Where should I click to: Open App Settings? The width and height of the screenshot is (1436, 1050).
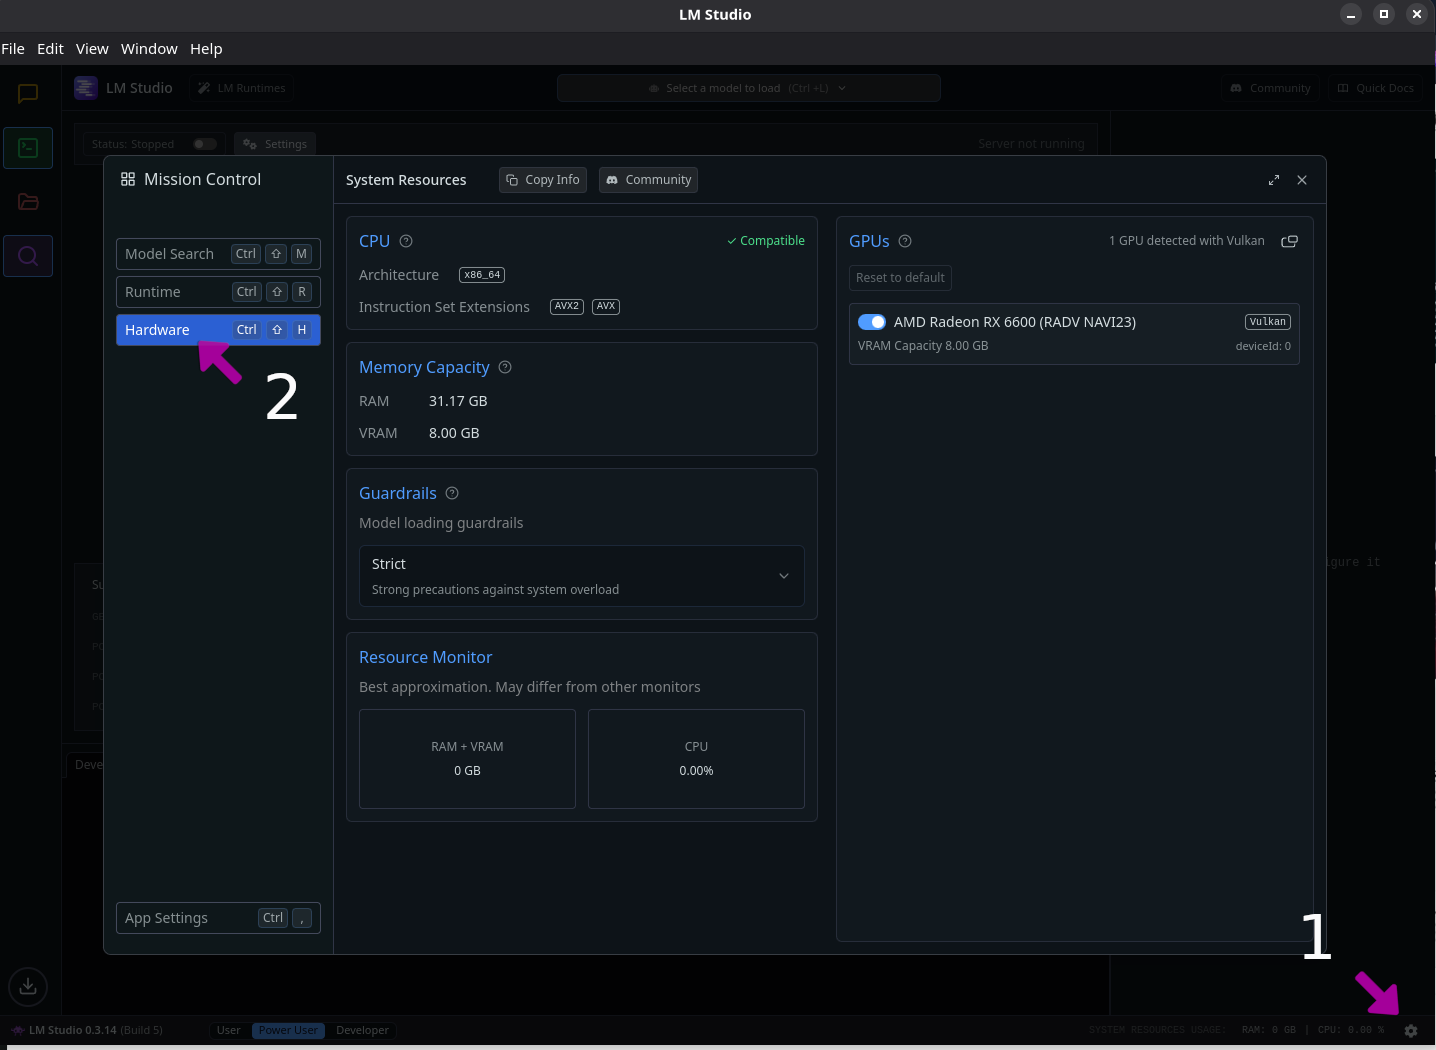[218, 918]
